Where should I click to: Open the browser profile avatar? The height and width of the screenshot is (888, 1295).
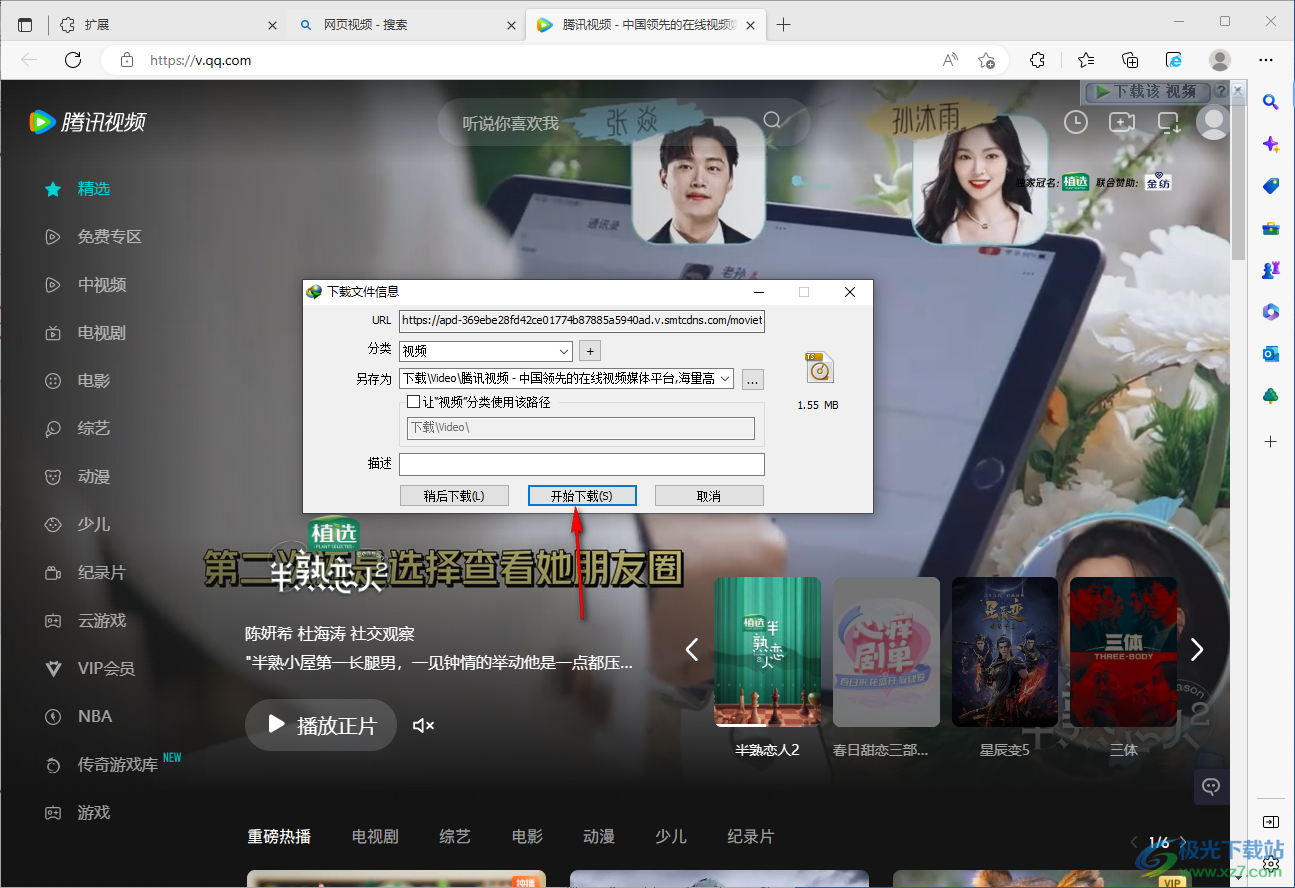(1220, 60)
